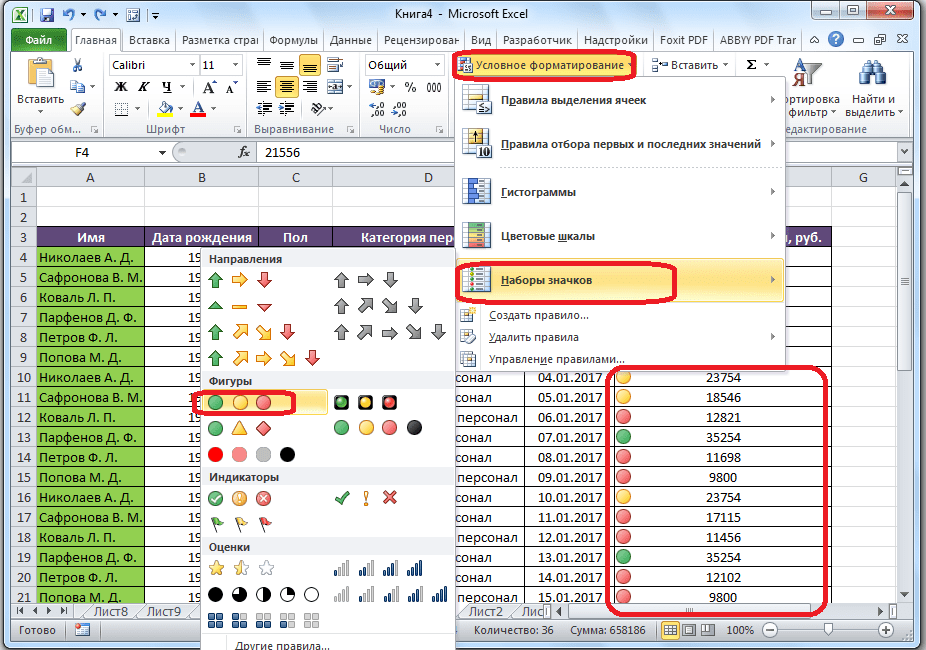Click the insert function fx icon
Screen dimensions: 926x650
click(244, 153)
